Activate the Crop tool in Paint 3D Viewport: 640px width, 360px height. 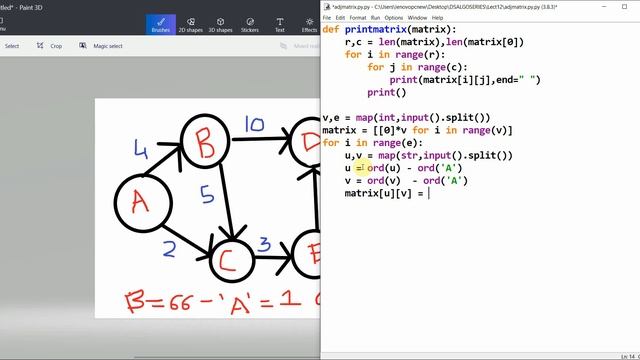pyautogui.click(x=49, y=46)
